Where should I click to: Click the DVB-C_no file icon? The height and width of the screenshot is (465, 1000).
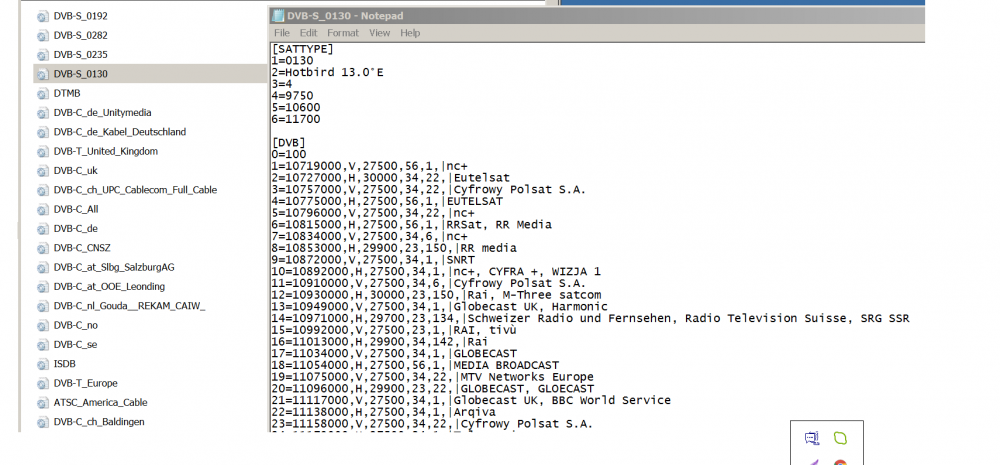(x=42, y=326)
